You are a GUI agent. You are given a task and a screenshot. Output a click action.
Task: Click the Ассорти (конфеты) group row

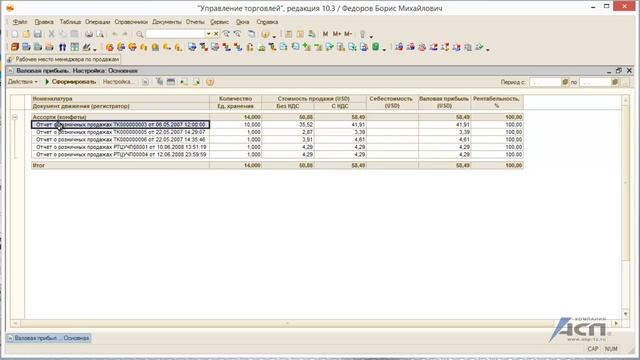click(121, 117)
